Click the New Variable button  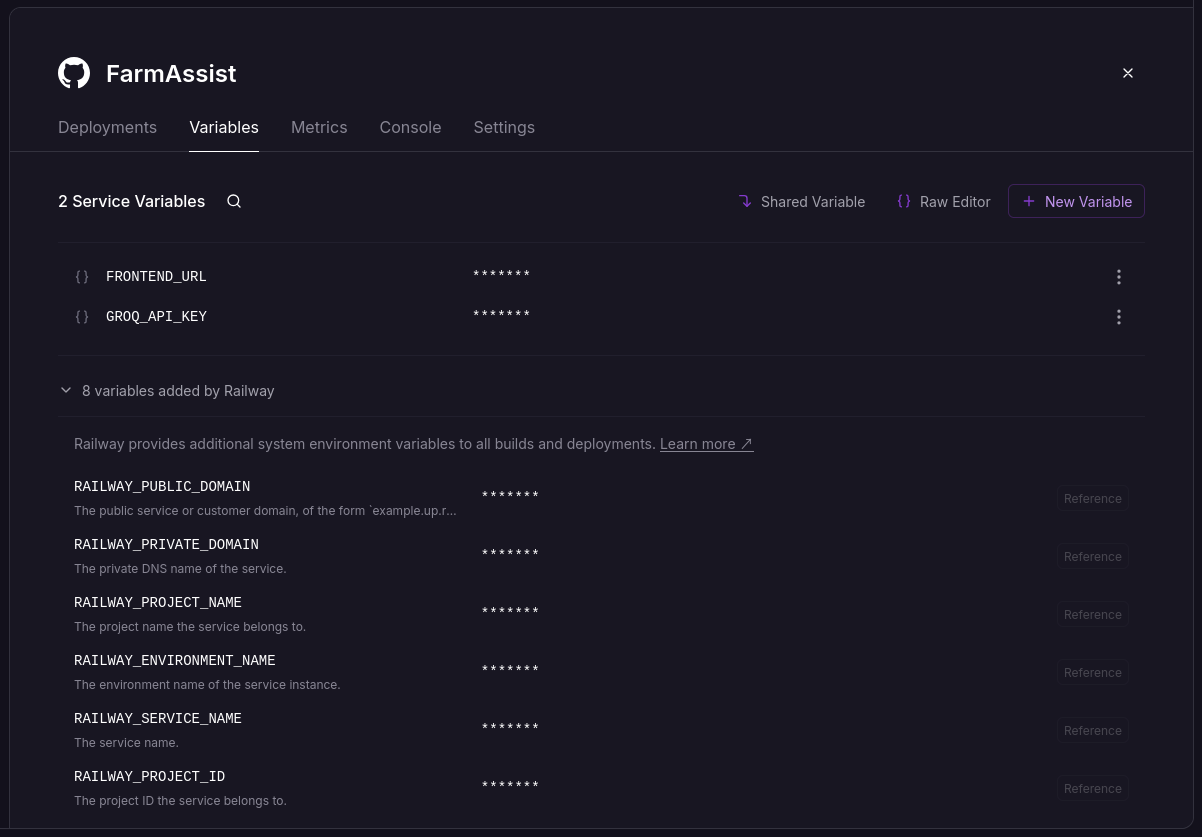click(1076, 201)
